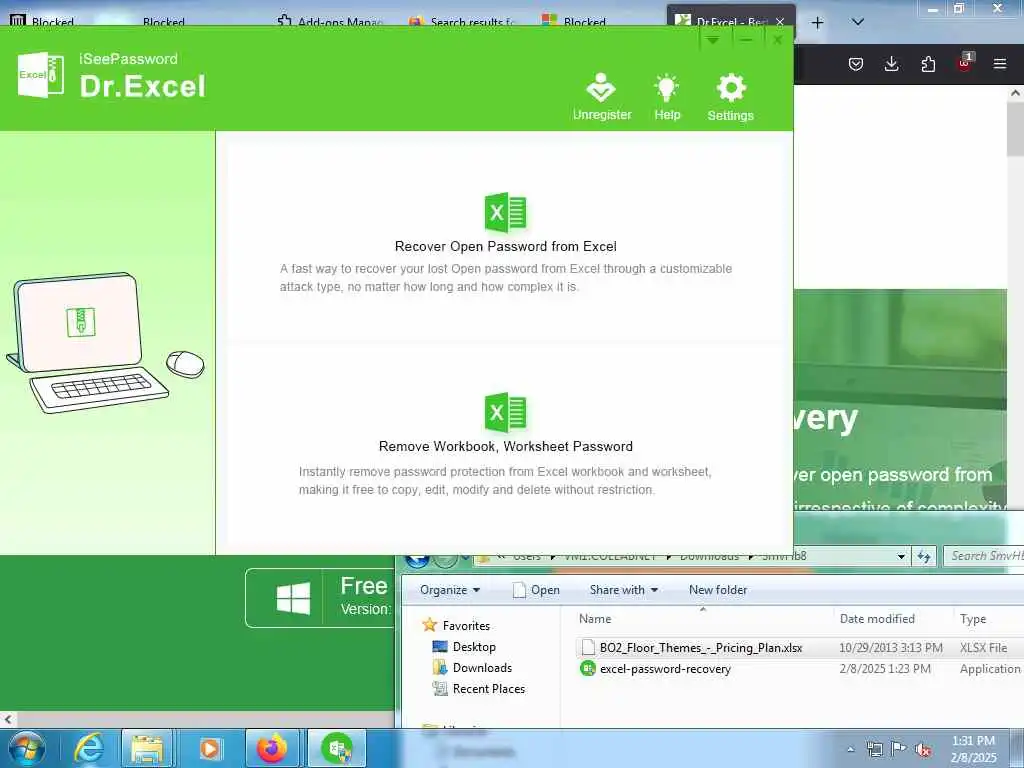Expand the Explorer address bar history dropdown
This screenshot has width=1024, height=768.
(x=901, y=556)
